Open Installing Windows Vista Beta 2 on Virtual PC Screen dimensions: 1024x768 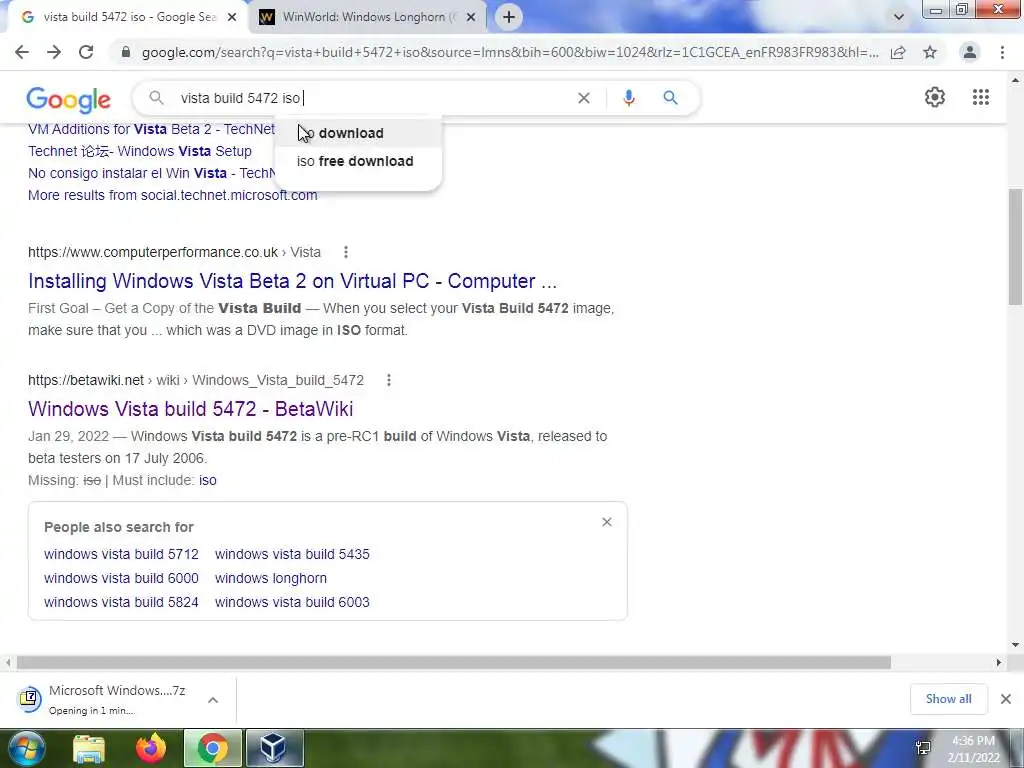tap(293, 281)
